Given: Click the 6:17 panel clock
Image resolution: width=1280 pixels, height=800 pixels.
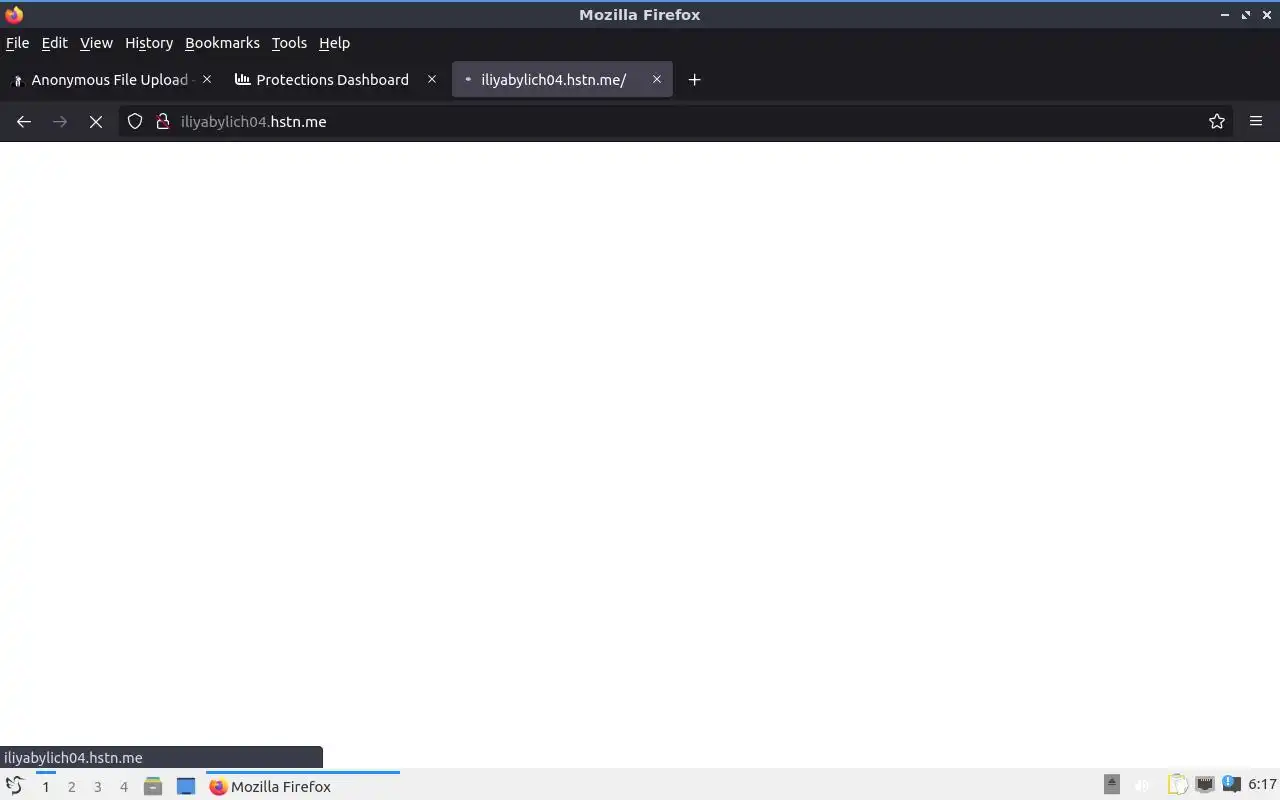Looking at the screenshot, I should point(1262,785).
